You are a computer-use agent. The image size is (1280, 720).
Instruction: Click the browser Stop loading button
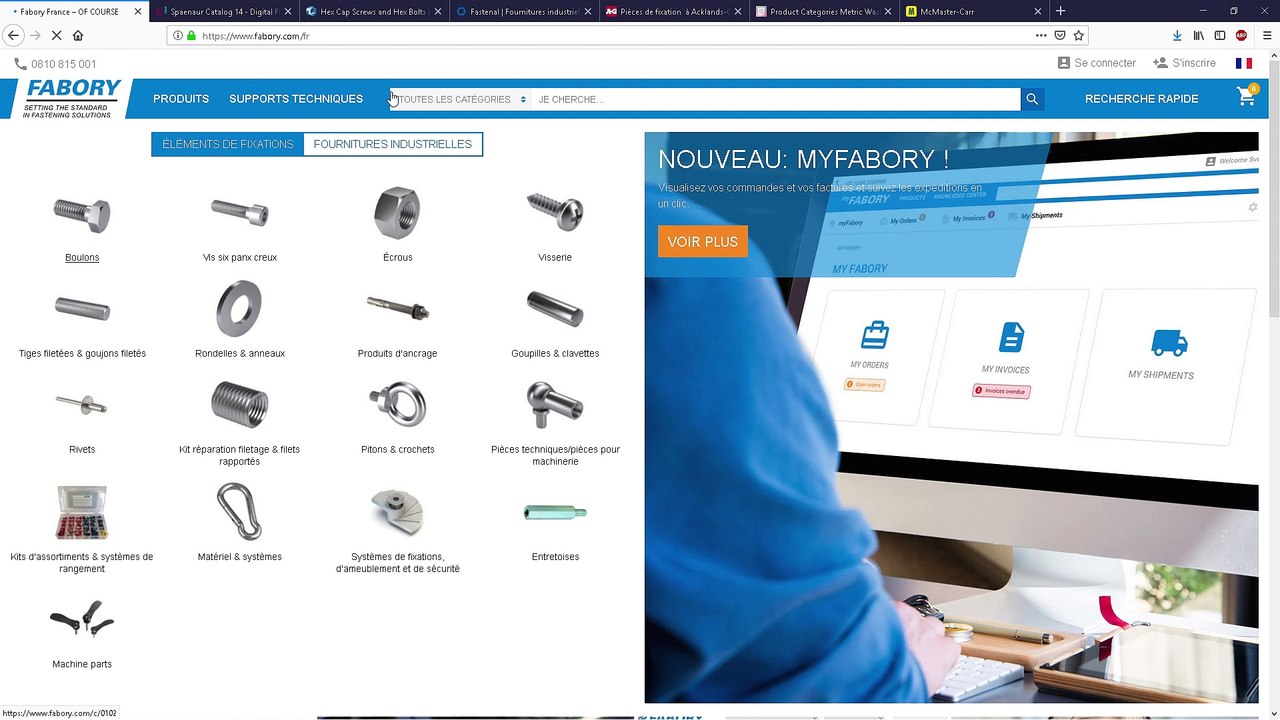tap(55, 35)
